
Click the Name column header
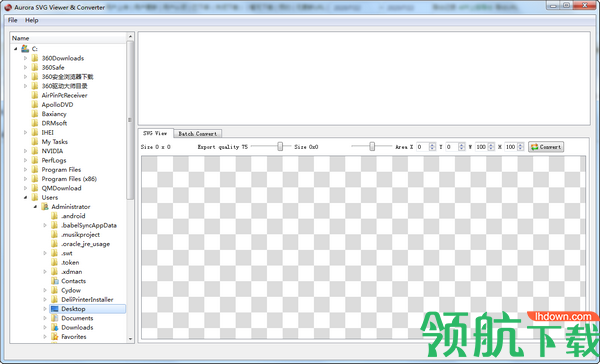click(x=68, y=38)
